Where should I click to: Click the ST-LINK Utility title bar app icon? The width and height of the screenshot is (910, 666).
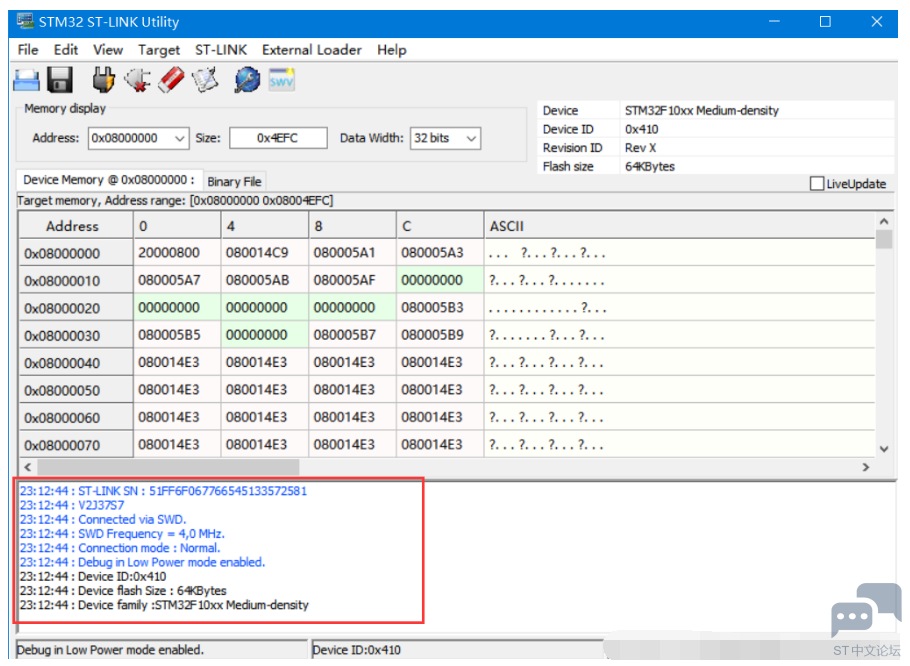25,21
